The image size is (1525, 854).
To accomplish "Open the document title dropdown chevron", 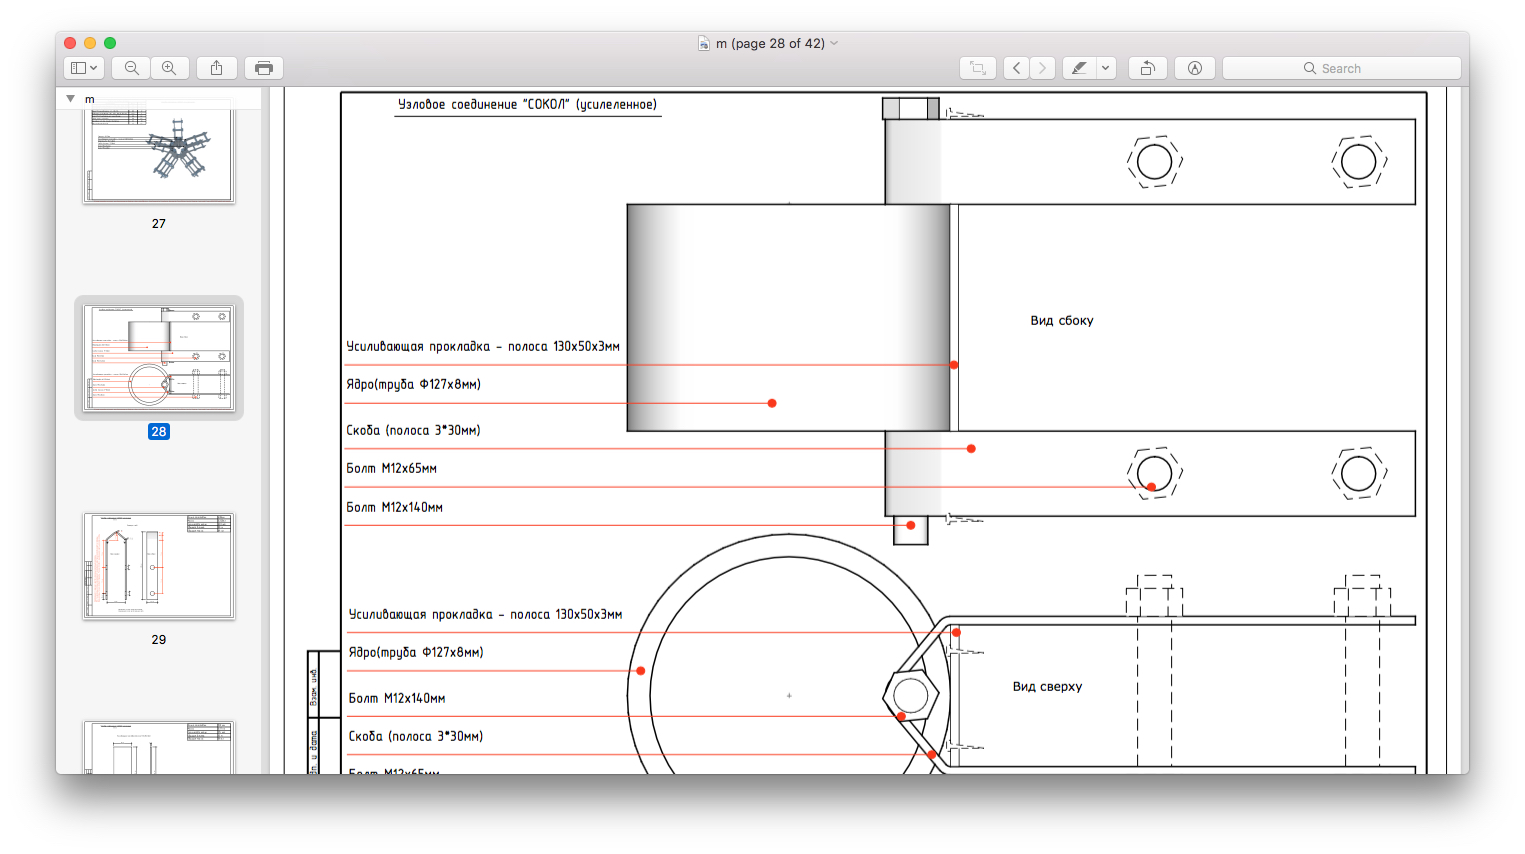I will click(834, 43).
